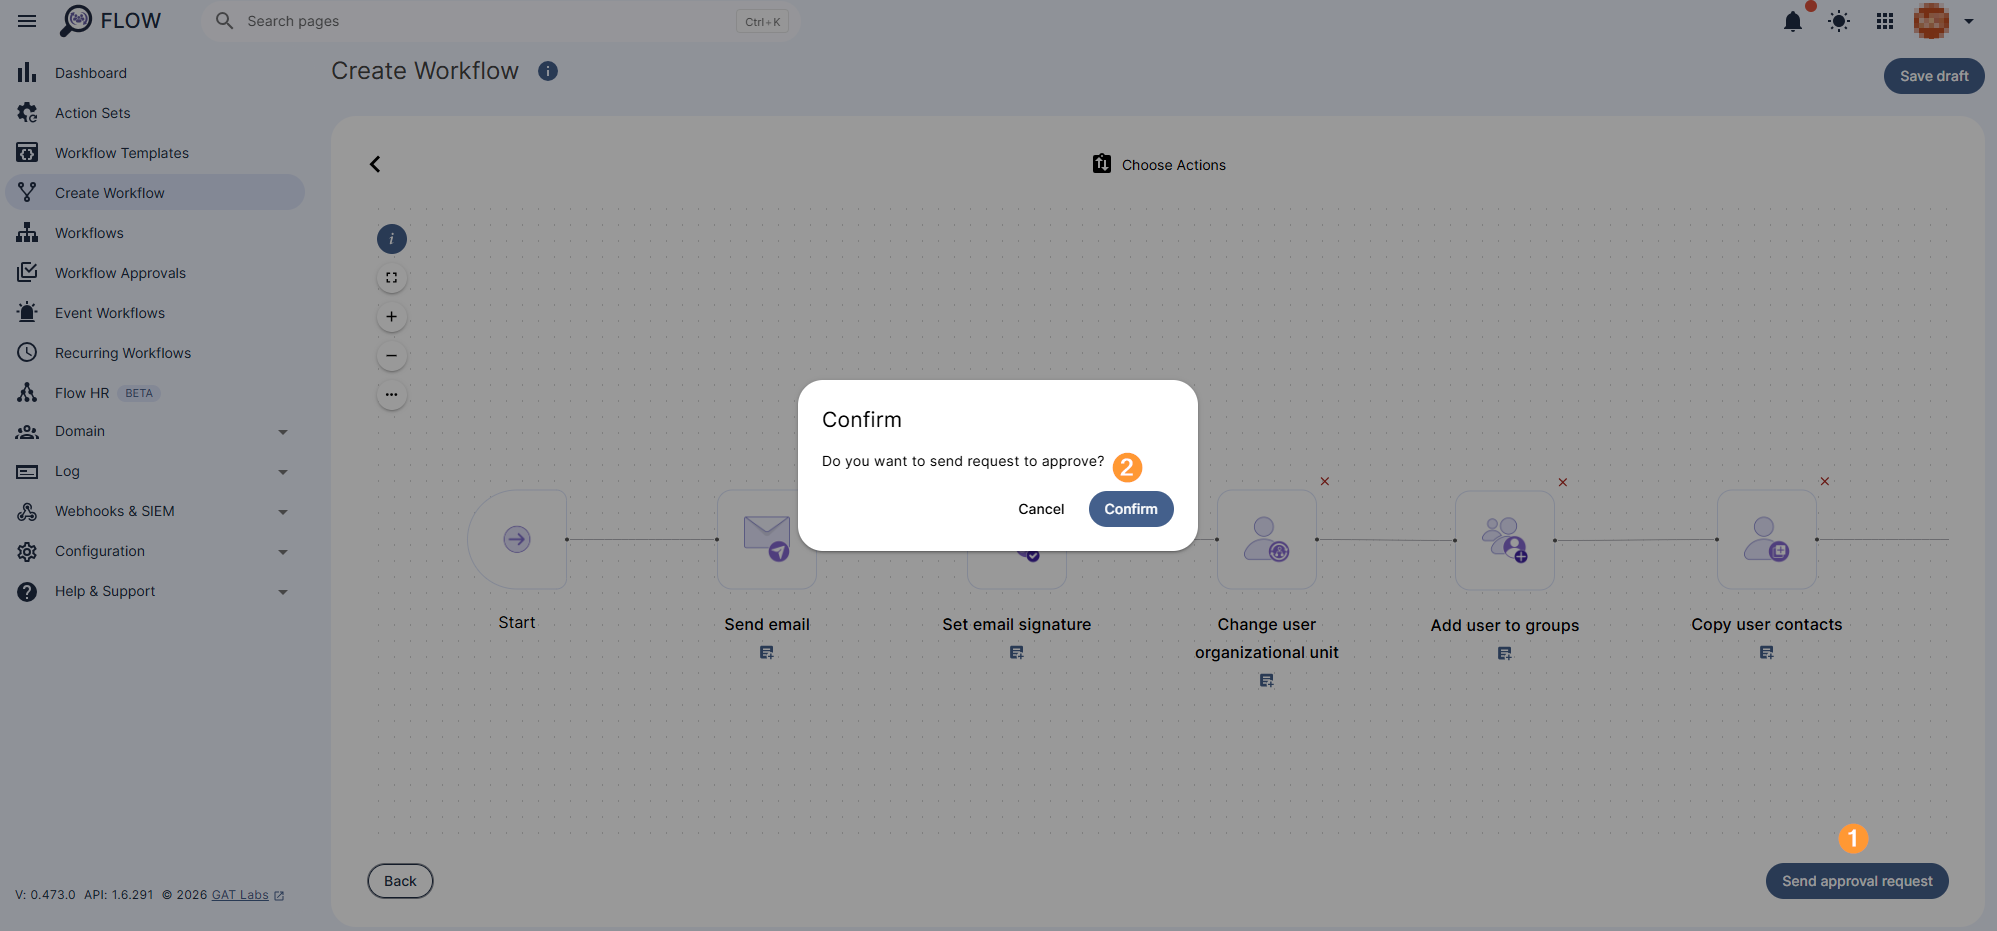
Task: Open Action Sets in sidebar
Action: coord(155,113)
